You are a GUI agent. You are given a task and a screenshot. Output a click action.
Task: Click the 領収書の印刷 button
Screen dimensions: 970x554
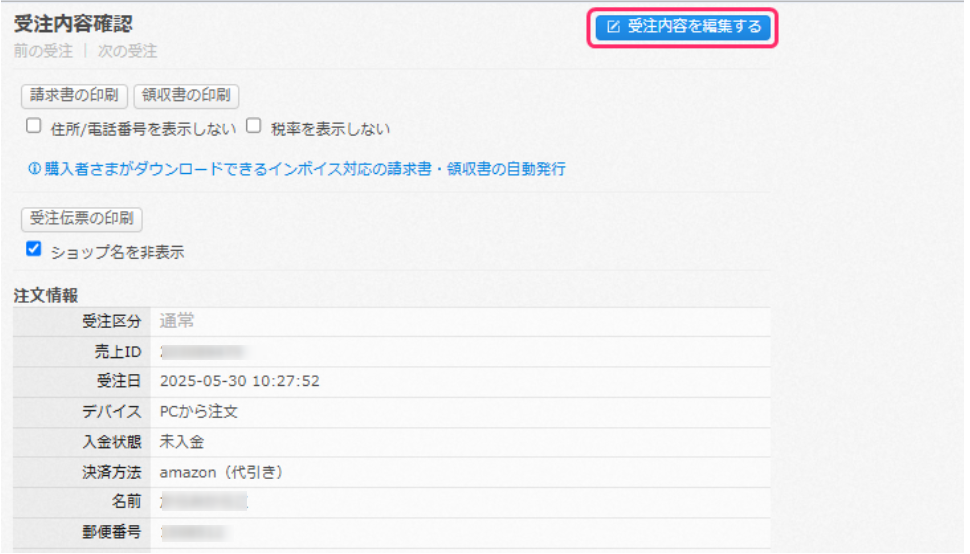coord(186,95)
